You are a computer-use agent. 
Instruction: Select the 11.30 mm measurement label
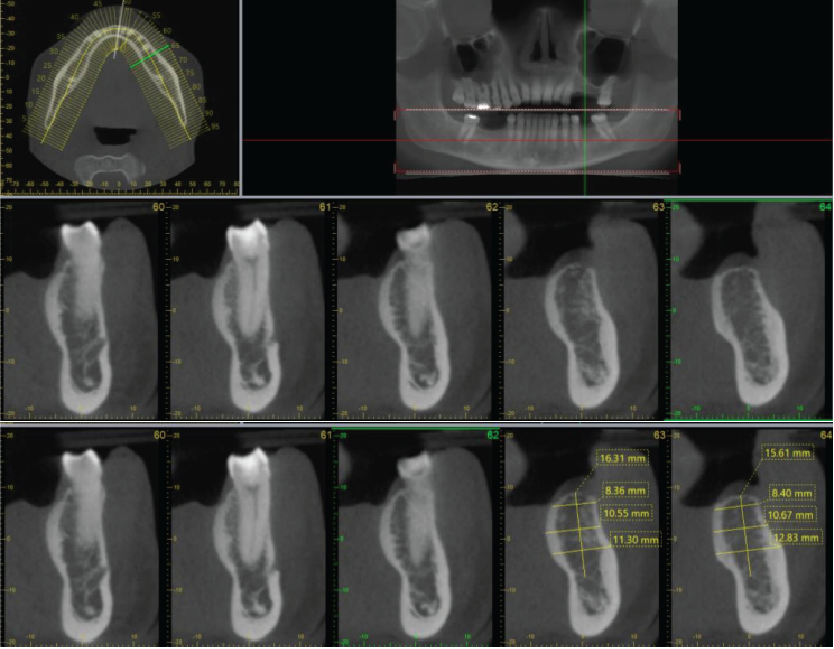(636, 540)
